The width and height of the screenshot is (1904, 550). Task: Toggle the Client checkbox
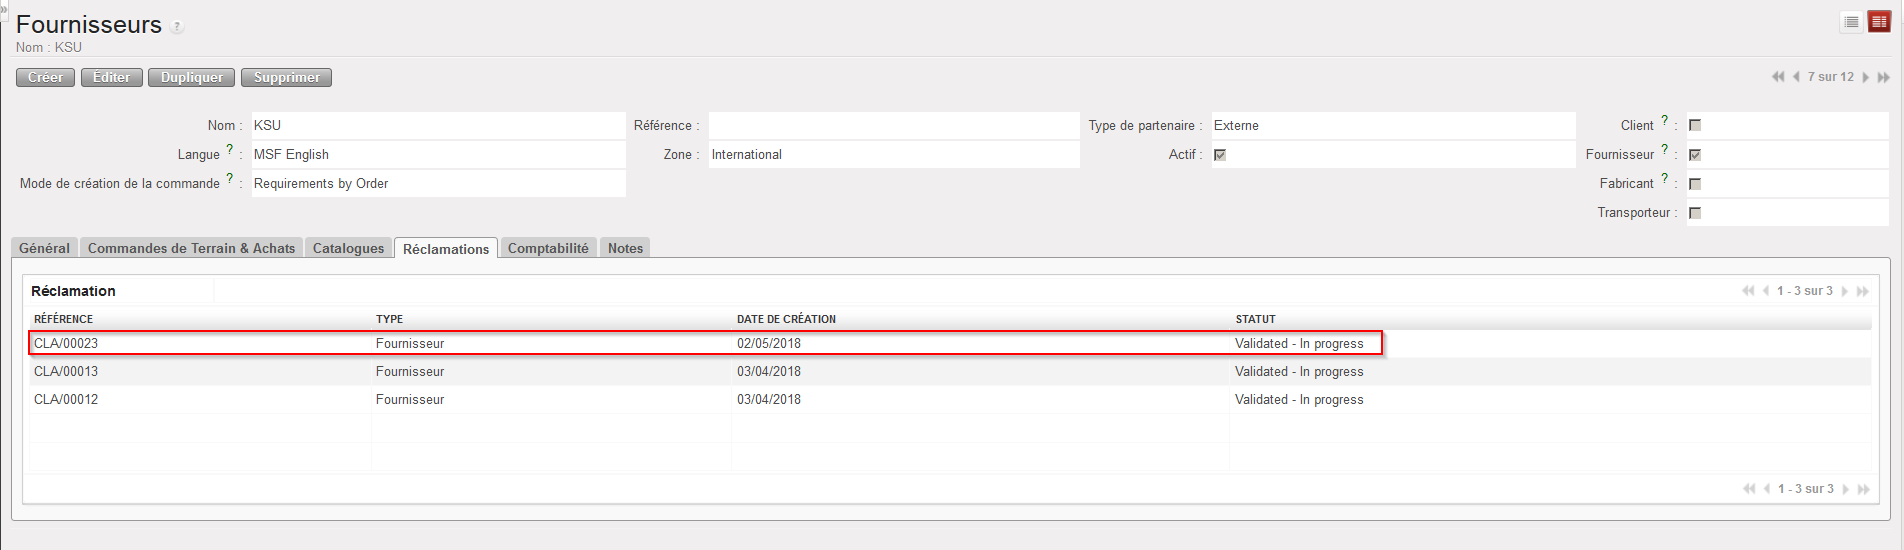[x=1695, y=125]
